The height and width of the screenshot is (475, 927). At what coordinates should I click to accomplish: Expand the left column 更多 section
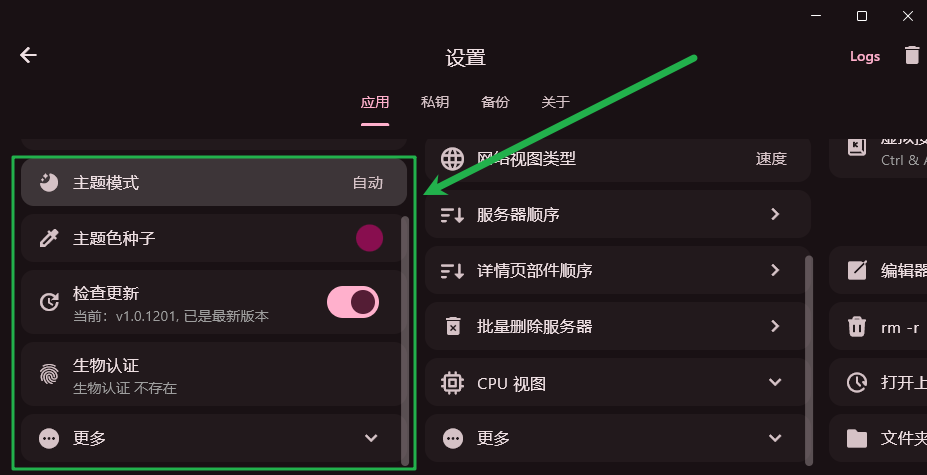click(371, 438)
